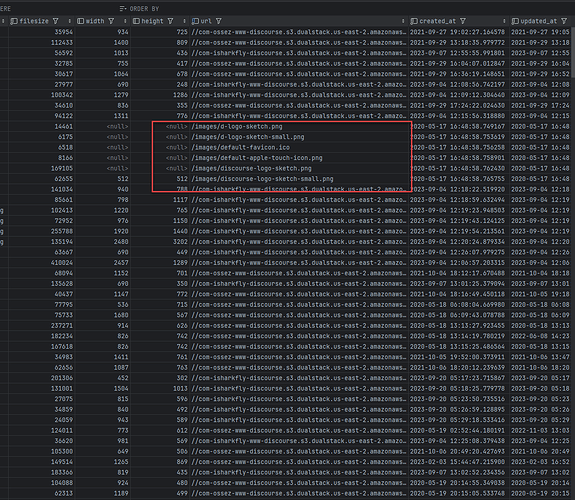
Task: Click the url column type icon
Action: click(x=195, y=21)
